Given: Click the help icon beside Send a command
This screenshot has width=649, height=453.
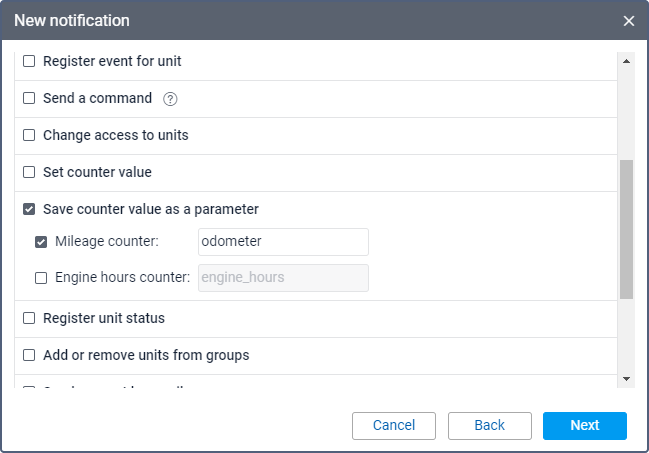Looking at the screenshot, I should coord(170,99).
